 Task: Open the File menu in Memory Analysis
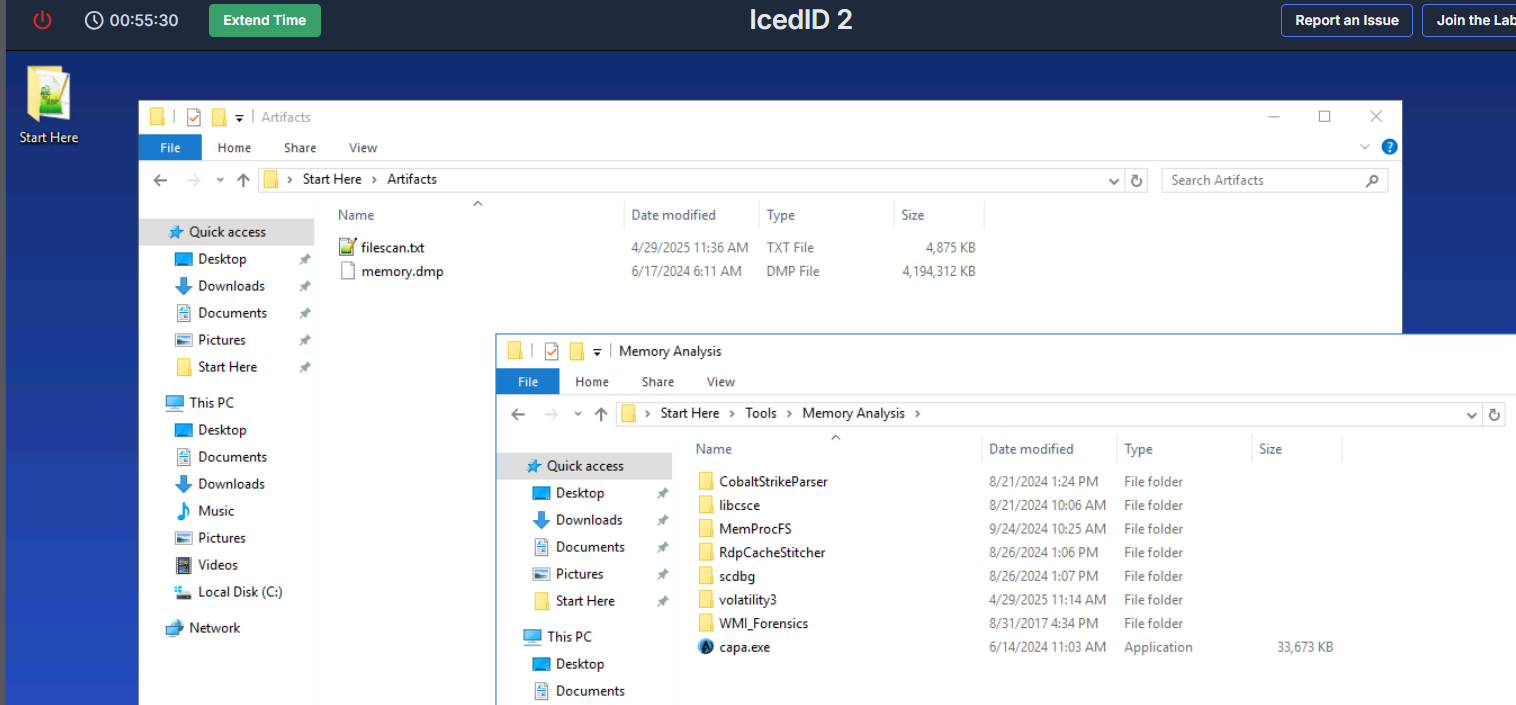point(528,382)
